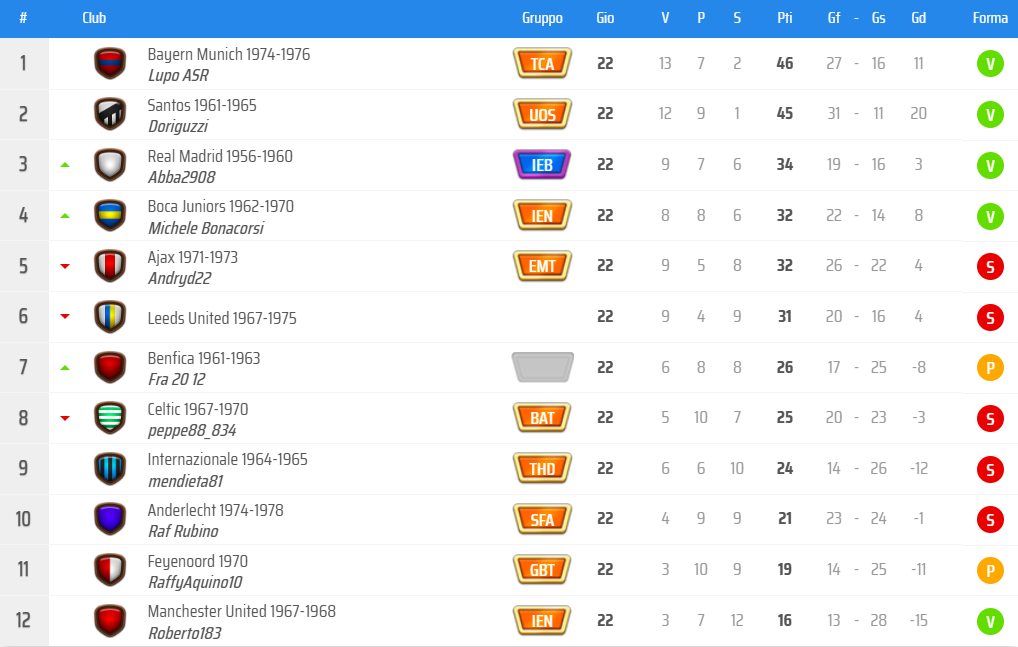Click the Celtic green striped crest

pos(110,417)
